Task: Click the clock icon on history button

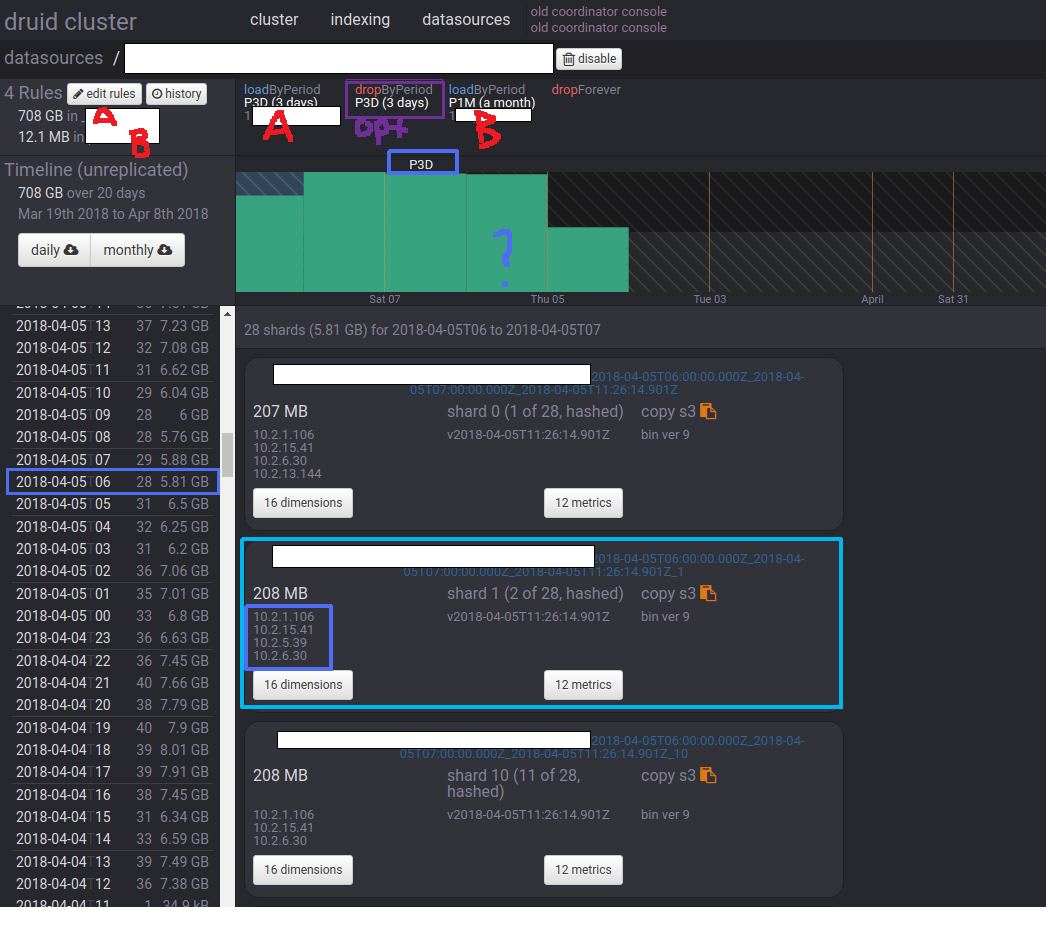Action: [x=157, y=94]
